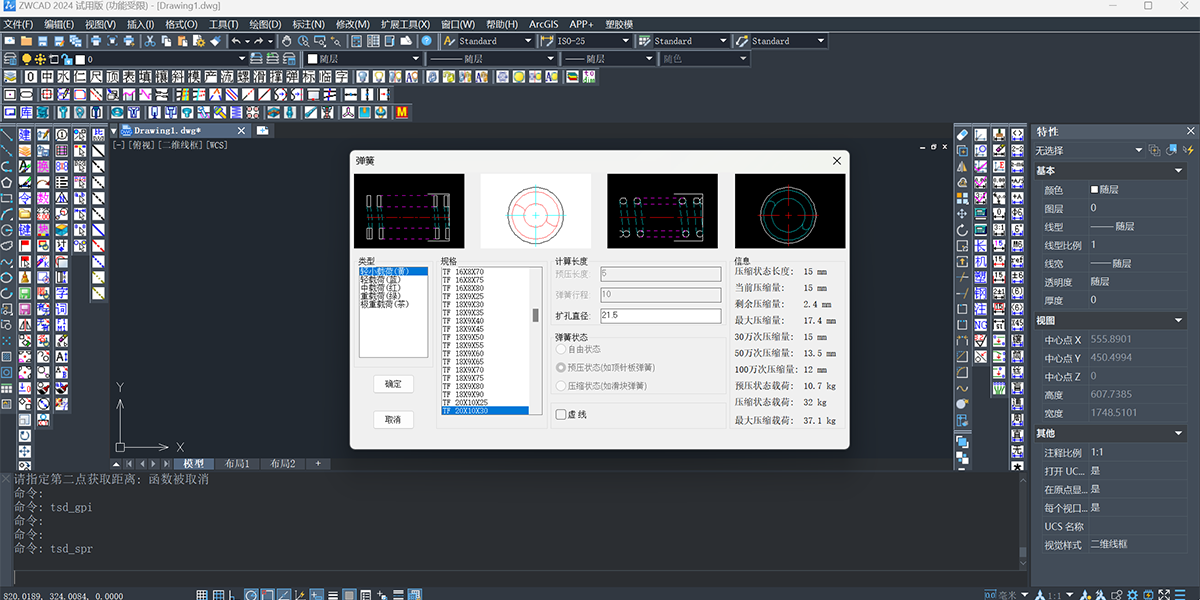The image size is (1200, 600).
Task: Click the Cut scissors icon in toolbar
Action: pyautogui.click(x=150, y=41)
